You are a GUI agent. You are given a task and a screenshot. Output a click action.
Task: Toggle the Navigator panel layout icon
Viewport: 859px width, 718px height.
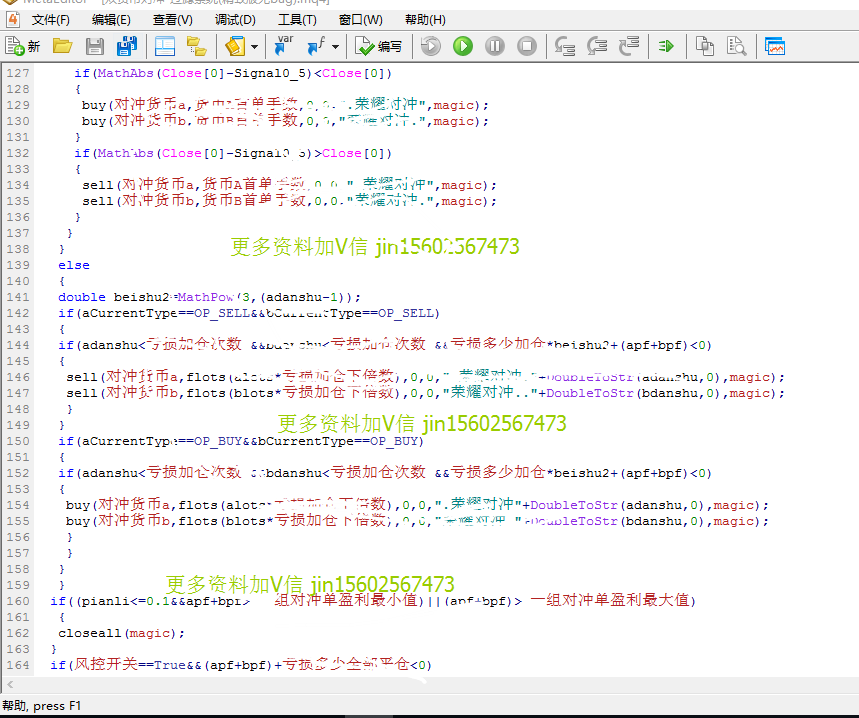165,47
